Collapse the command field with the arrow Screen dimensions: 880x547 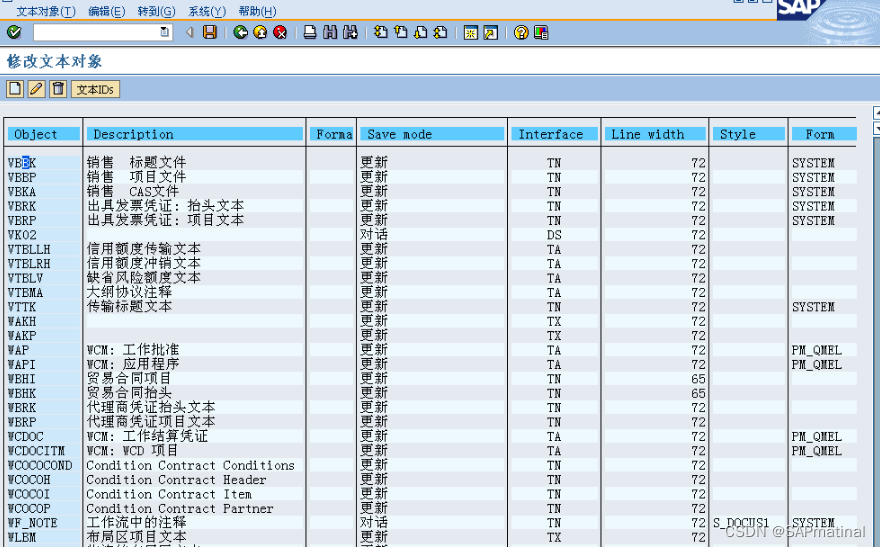[x=190, y=33]
